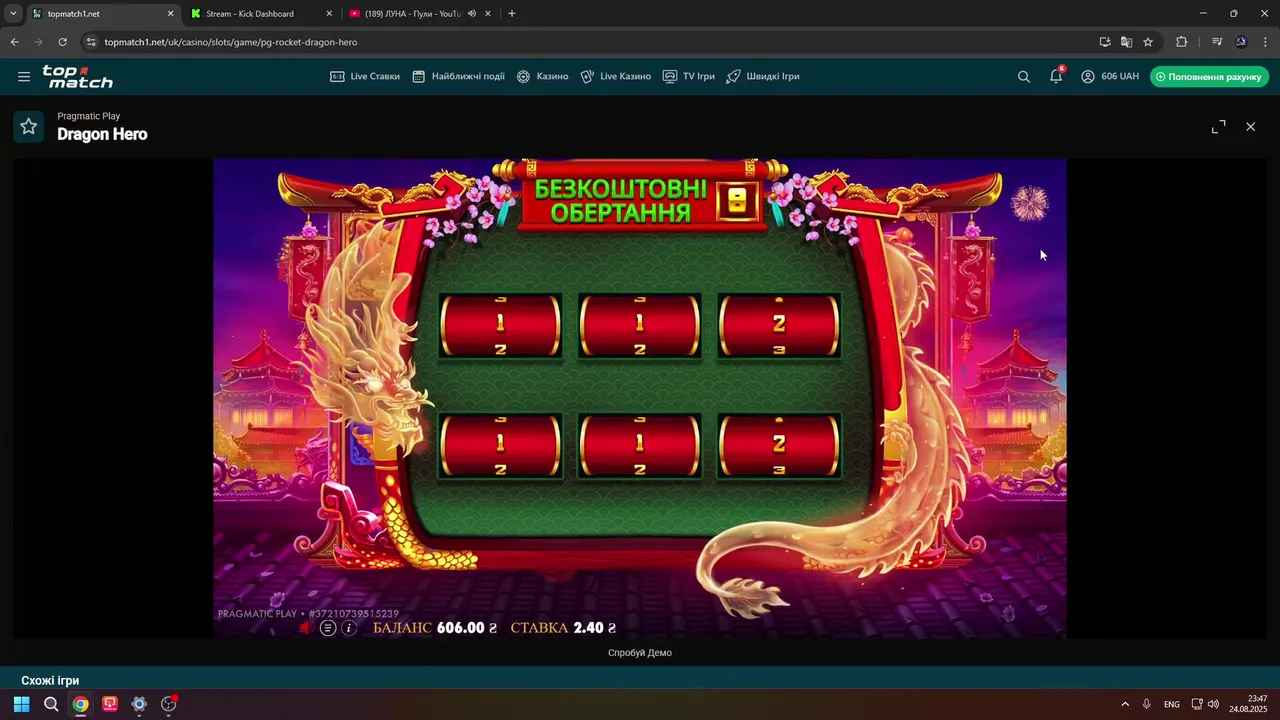Open TV Ігри section
This screenshot has height=720, width=1280.
[688, 76]
